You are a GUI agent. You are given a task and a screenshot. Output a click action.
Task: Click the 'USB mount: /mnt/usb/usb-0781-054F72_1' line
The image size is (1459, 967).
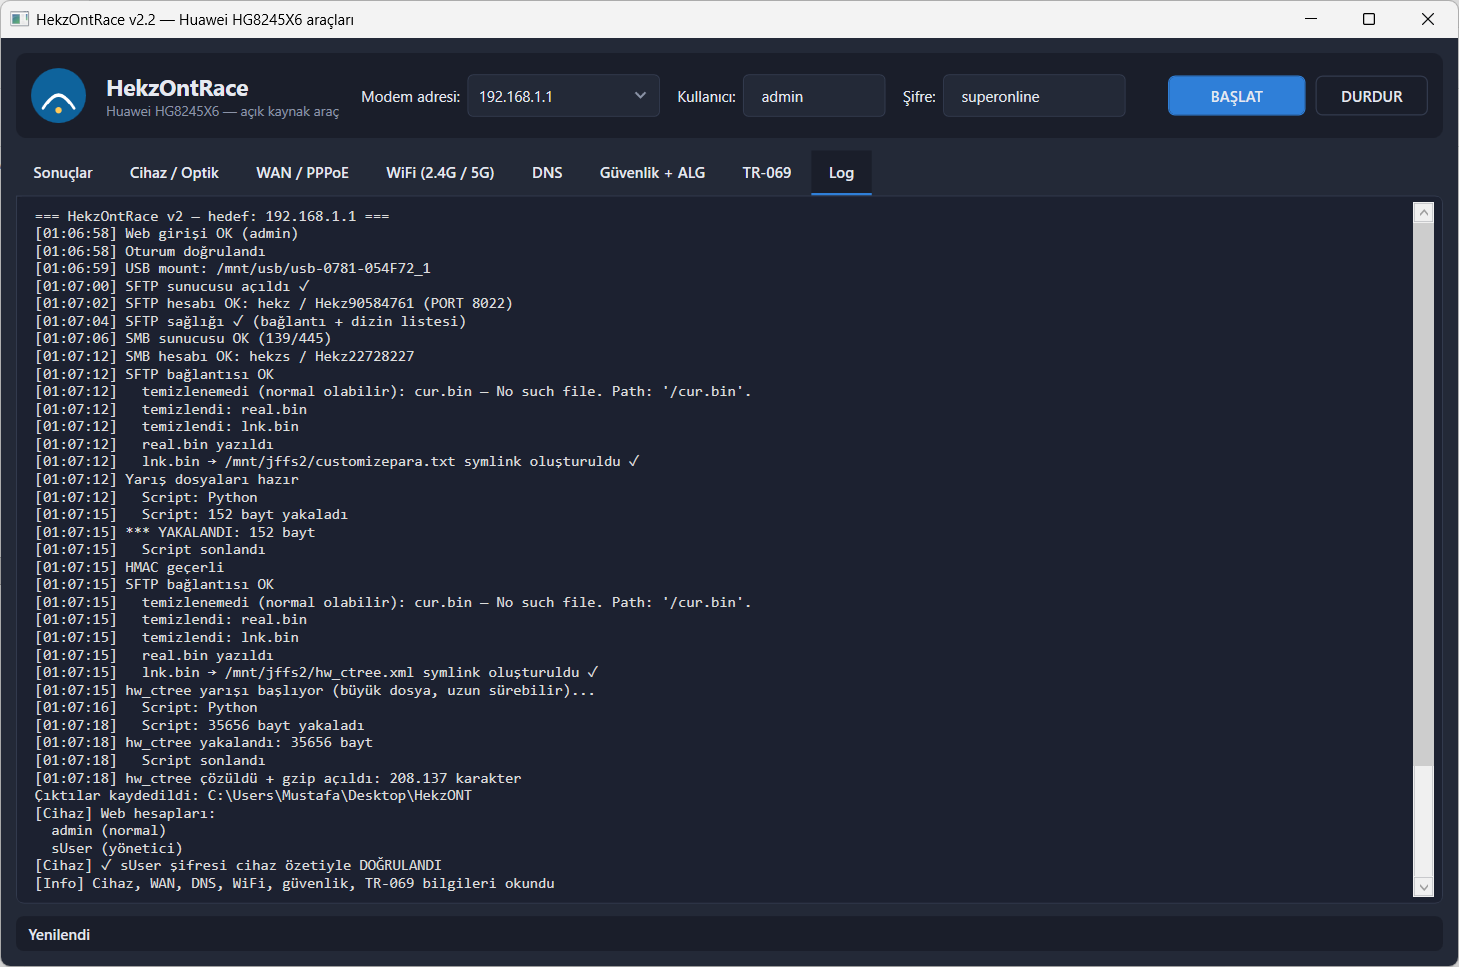click(x=233, y=268)
